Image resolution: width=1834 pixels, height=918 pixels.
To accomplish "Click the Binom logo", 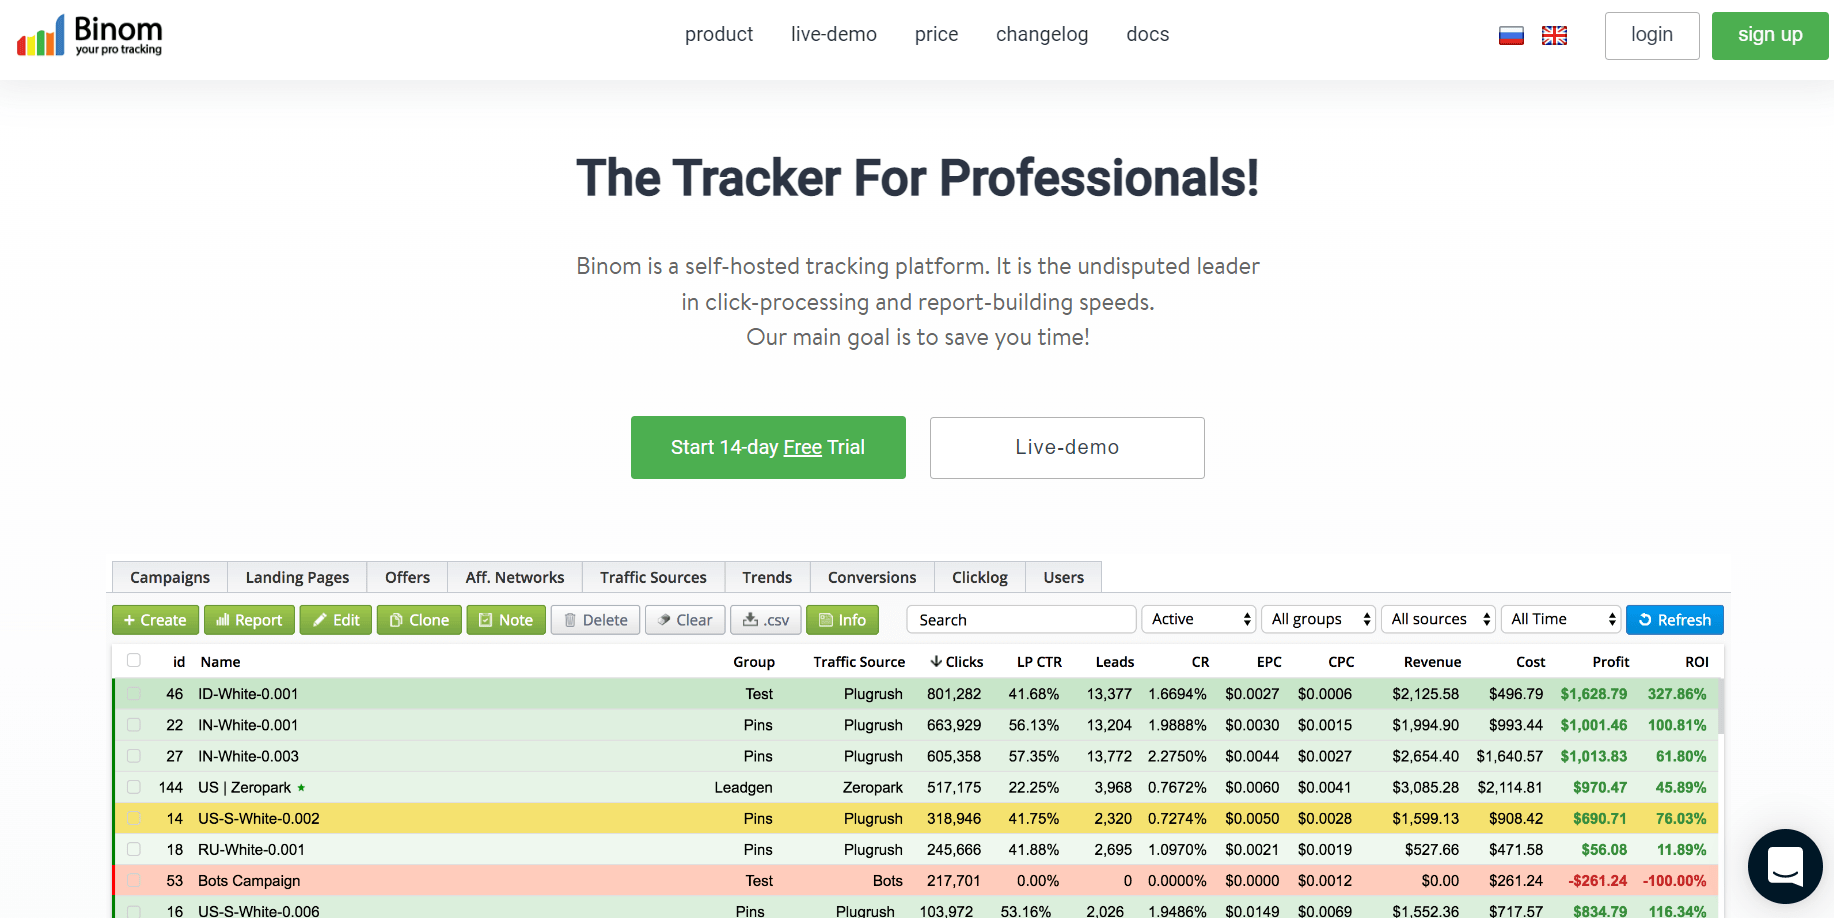I will 90,35.
